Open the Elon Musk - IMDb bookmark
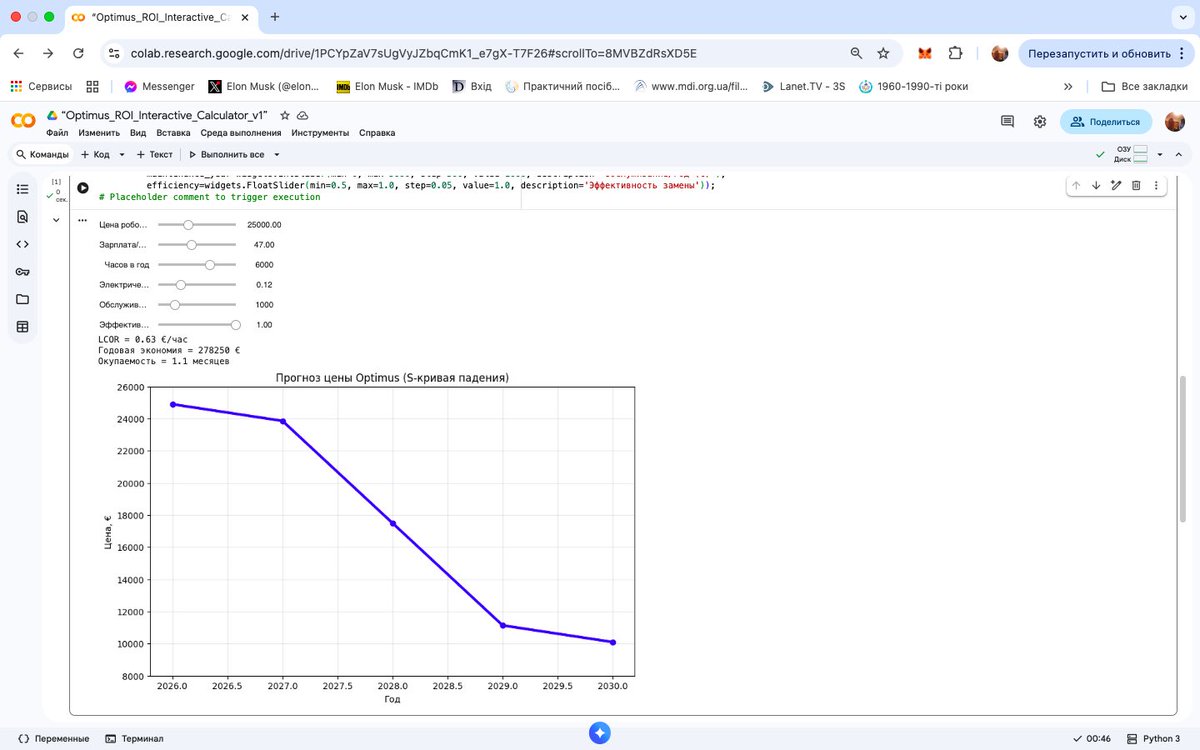This screenshot has width=1200, height=750. point(387,86)
